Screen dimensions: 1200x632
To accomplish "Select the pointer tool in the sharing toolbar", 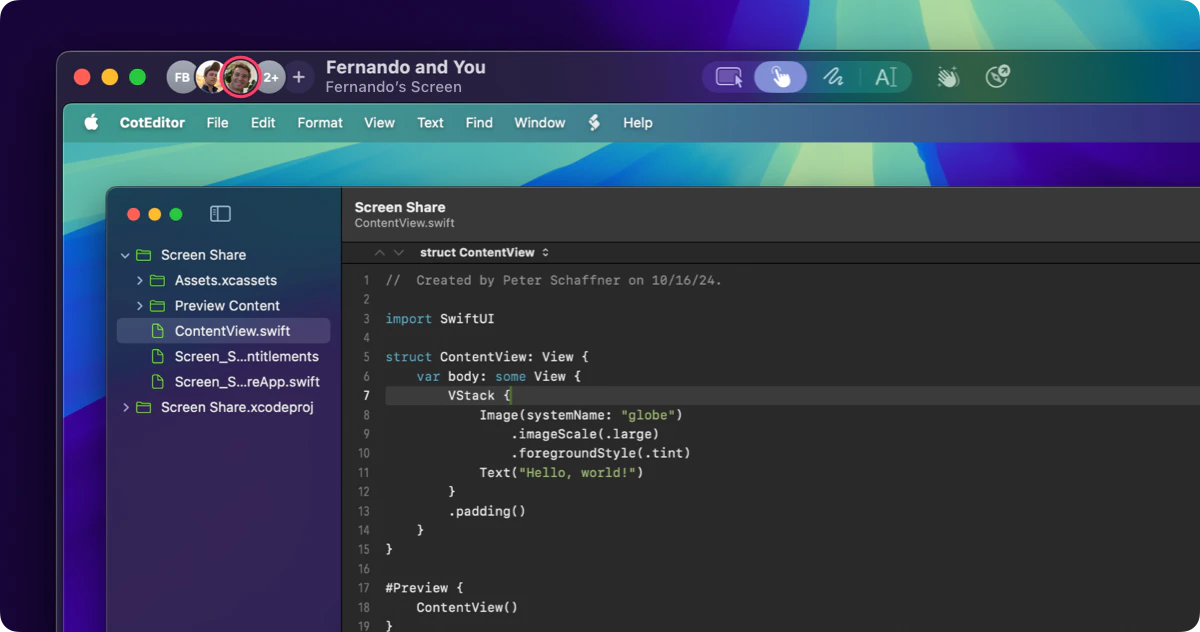I will coord(781,77).
